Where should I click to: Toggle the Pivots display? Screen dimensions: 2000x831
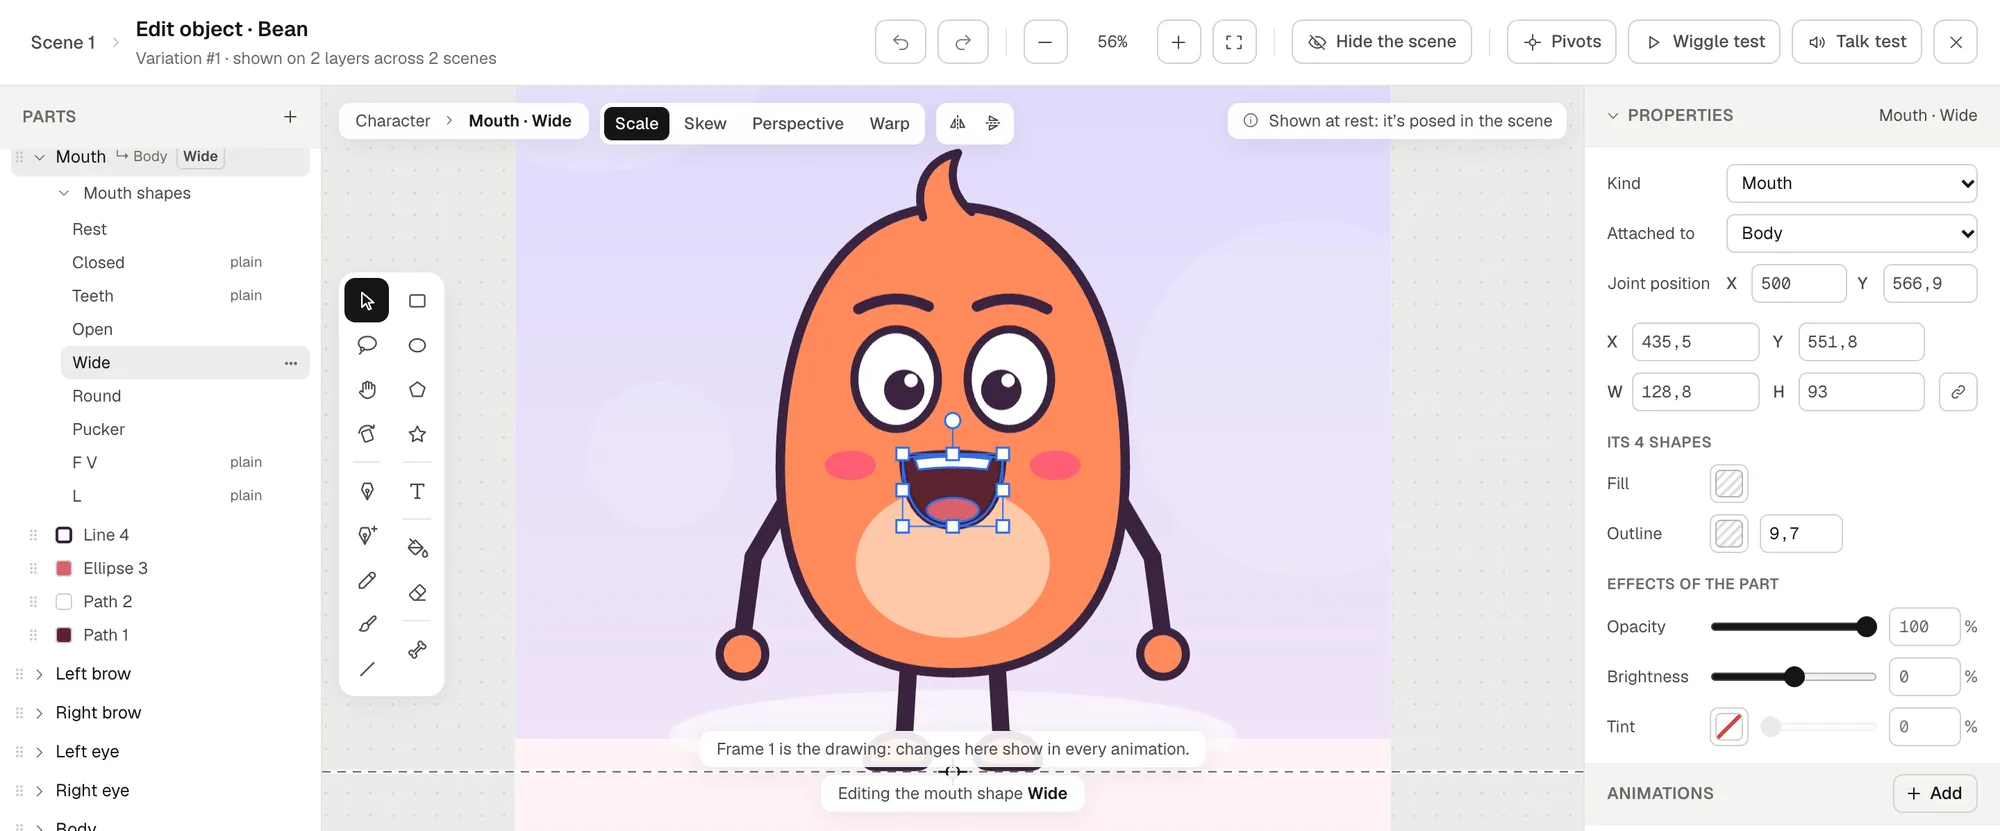tap(1561, 42)
